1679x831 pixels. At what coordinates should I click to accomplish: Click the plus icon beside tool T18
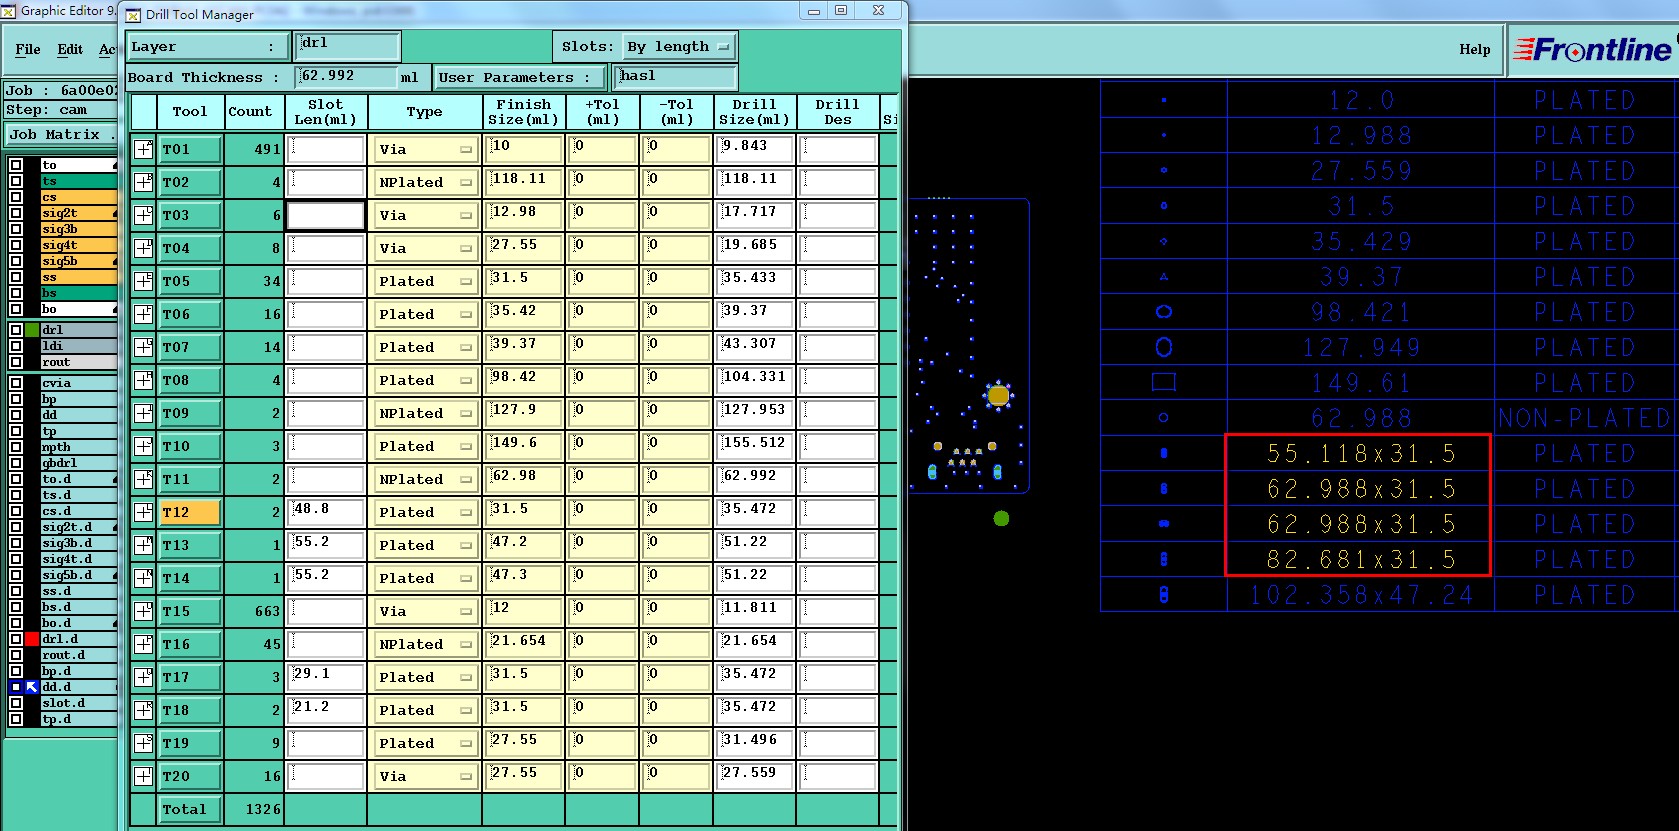[144, 710]
